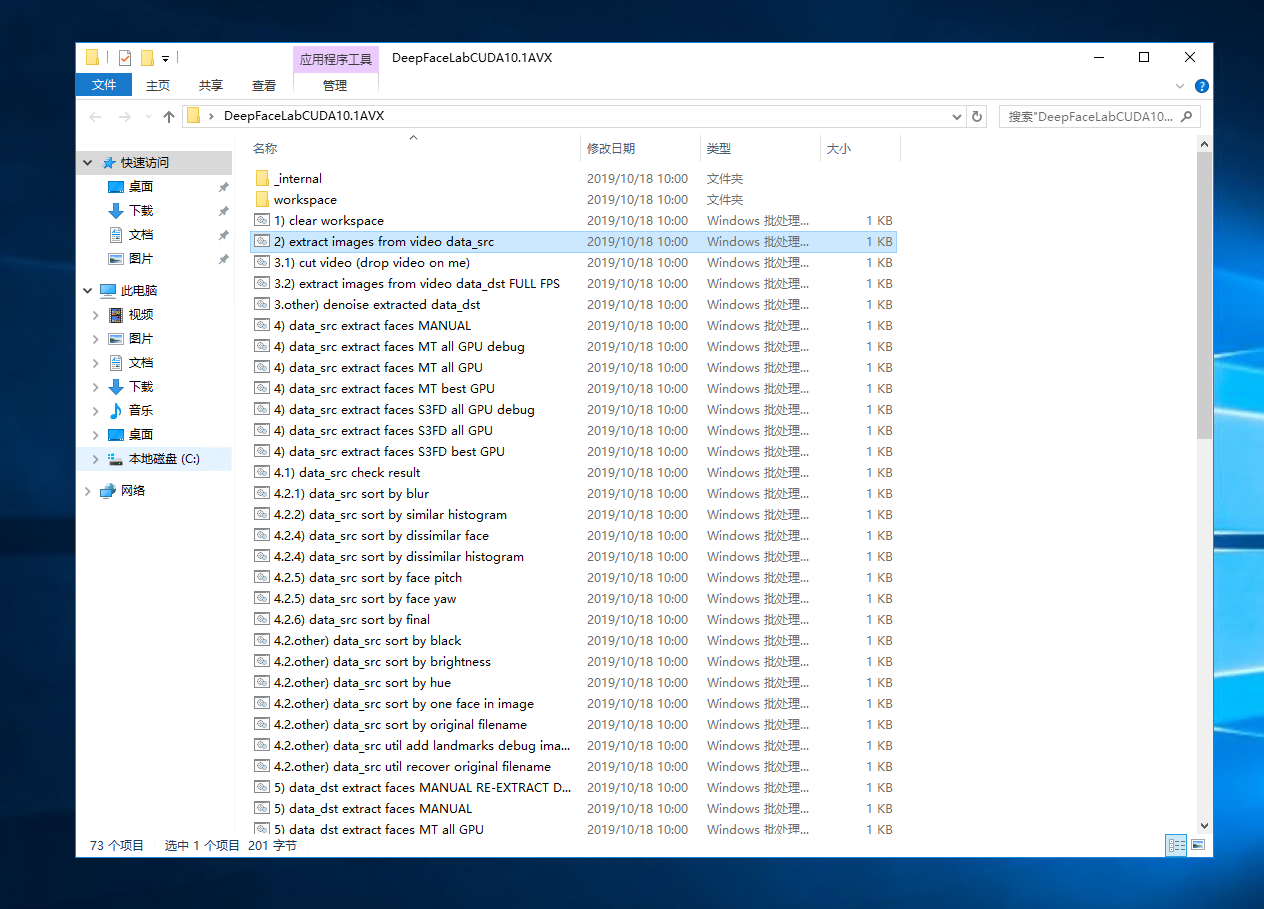Select '3.2) extract images from video data_dst FULL FPS'
1264x909 pixels.
coord(573,283)
